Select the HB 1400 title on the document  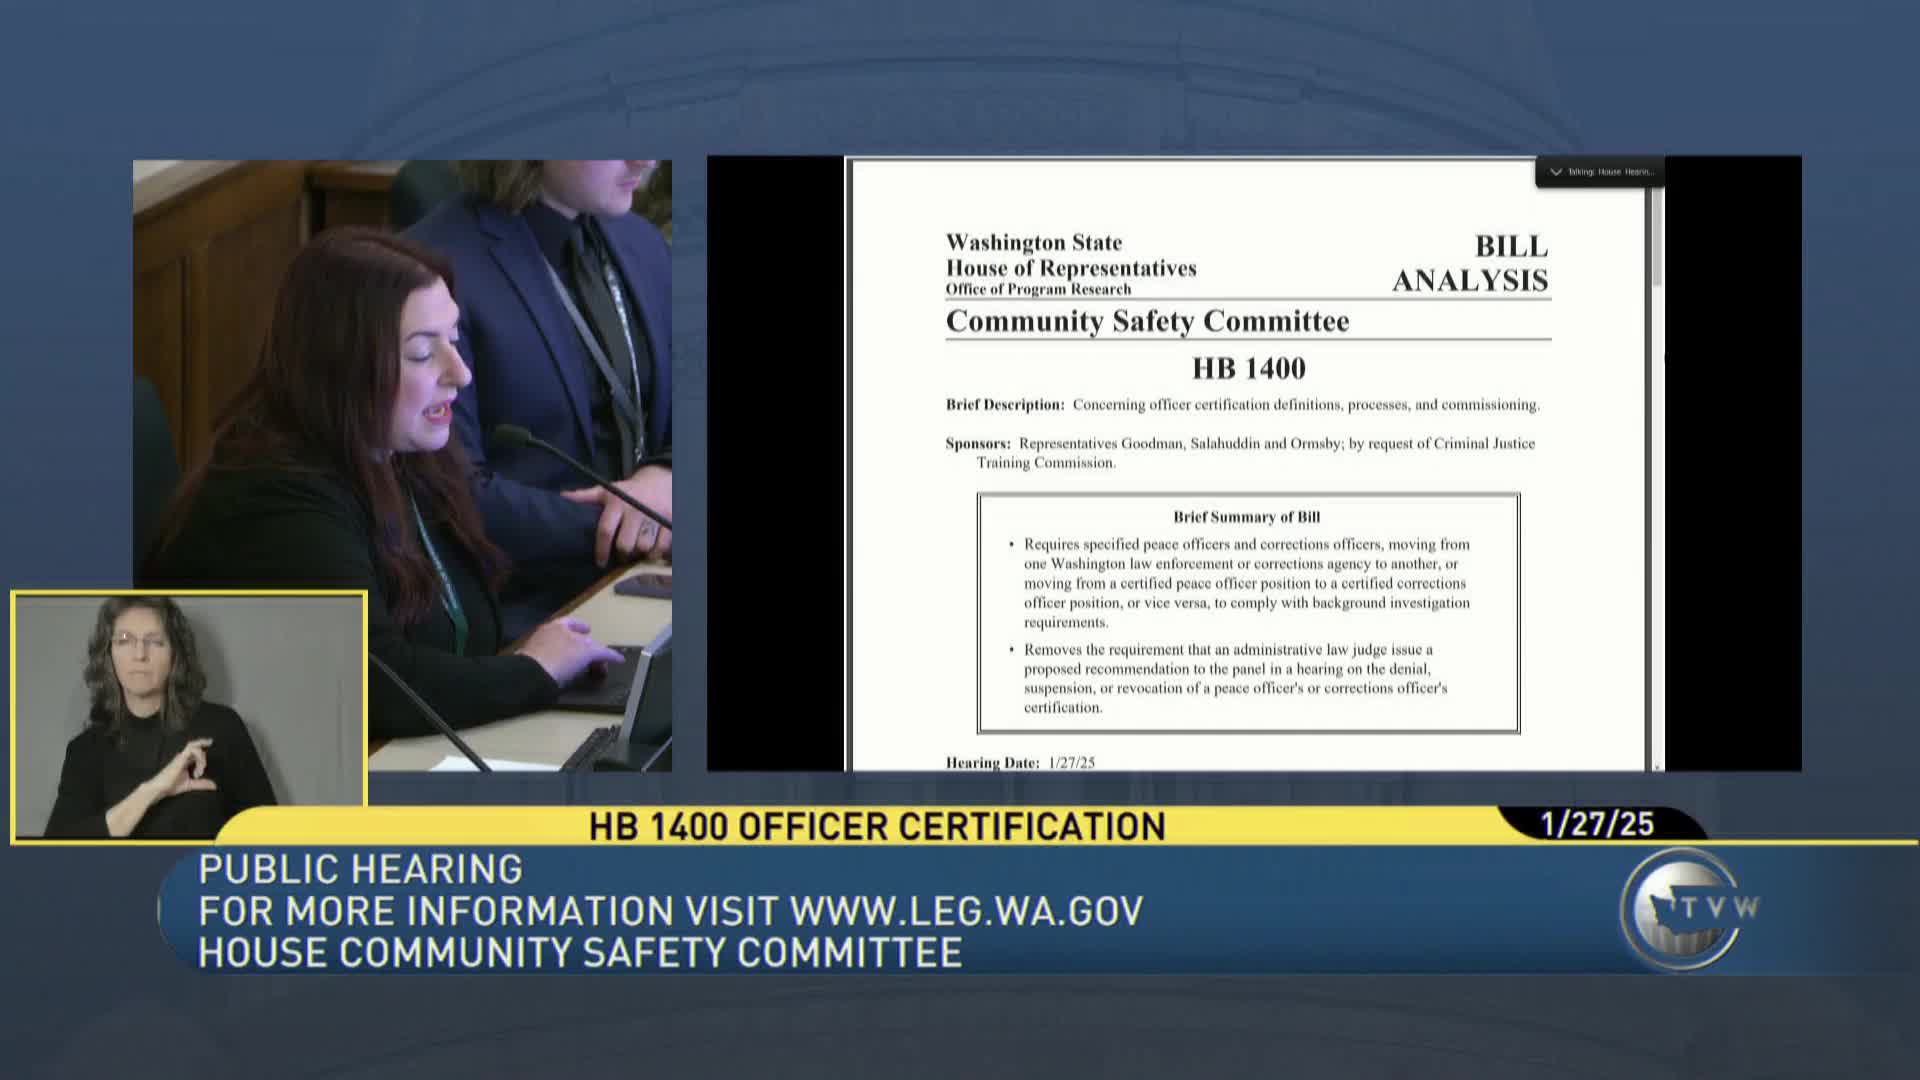tap(1248, 368)
